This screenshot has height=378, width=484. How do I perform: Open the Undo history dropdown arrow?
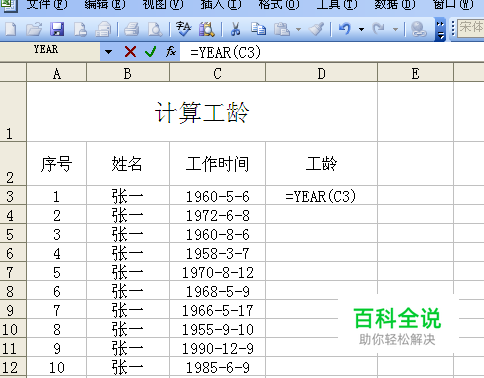(x=361, y=29)
